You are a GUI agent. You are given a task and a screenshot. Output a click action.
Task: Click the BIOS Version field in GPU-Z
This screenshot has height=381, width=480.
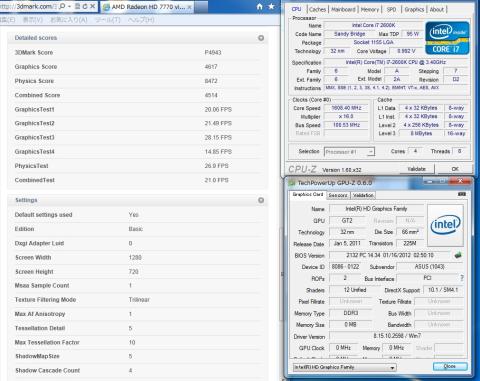[x=390, y=255]
